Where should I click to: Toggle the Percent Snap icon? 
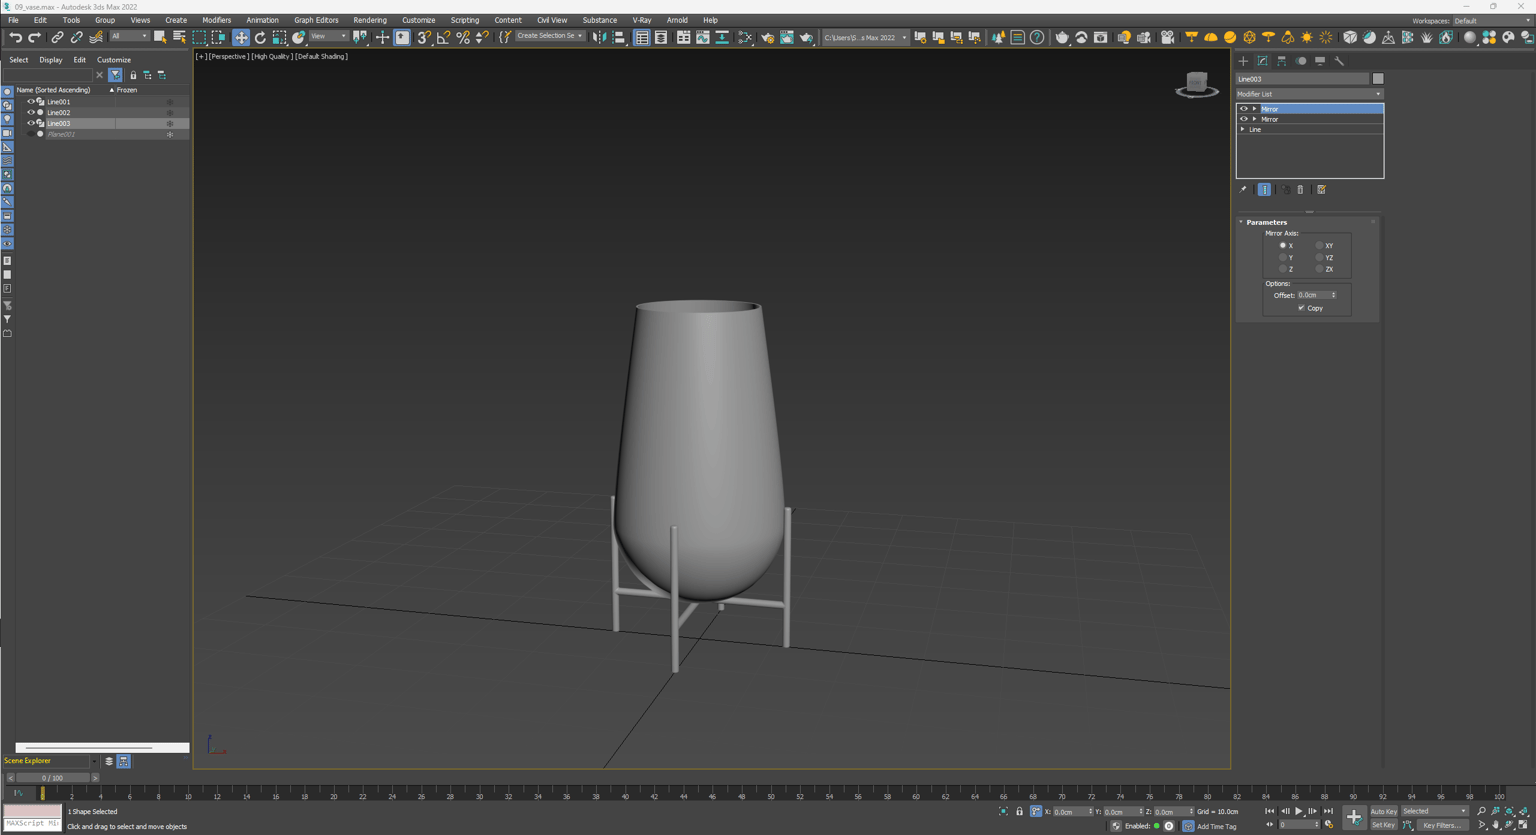[x=463, y=37]
